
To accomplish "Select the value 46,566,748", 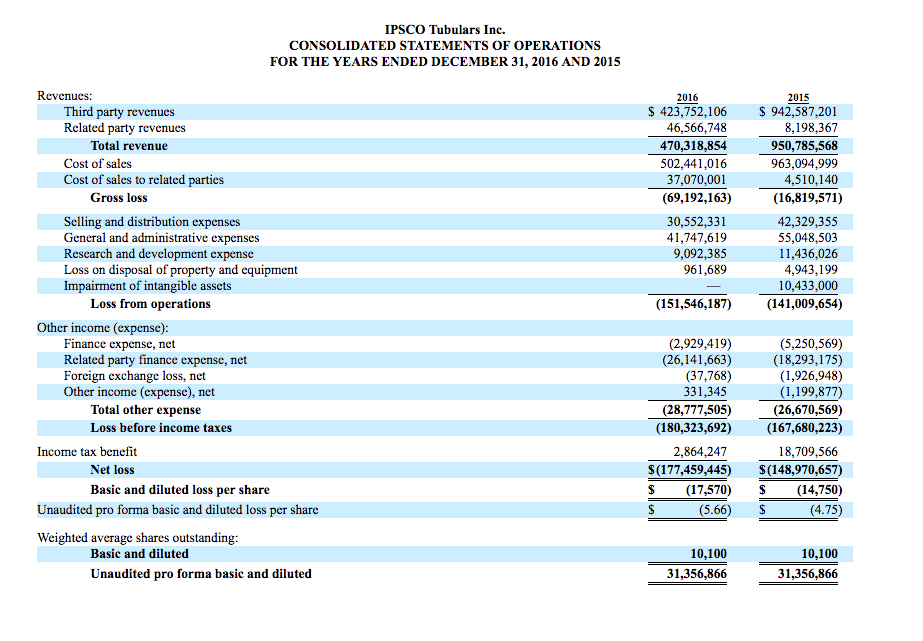I will coord(696,128).
